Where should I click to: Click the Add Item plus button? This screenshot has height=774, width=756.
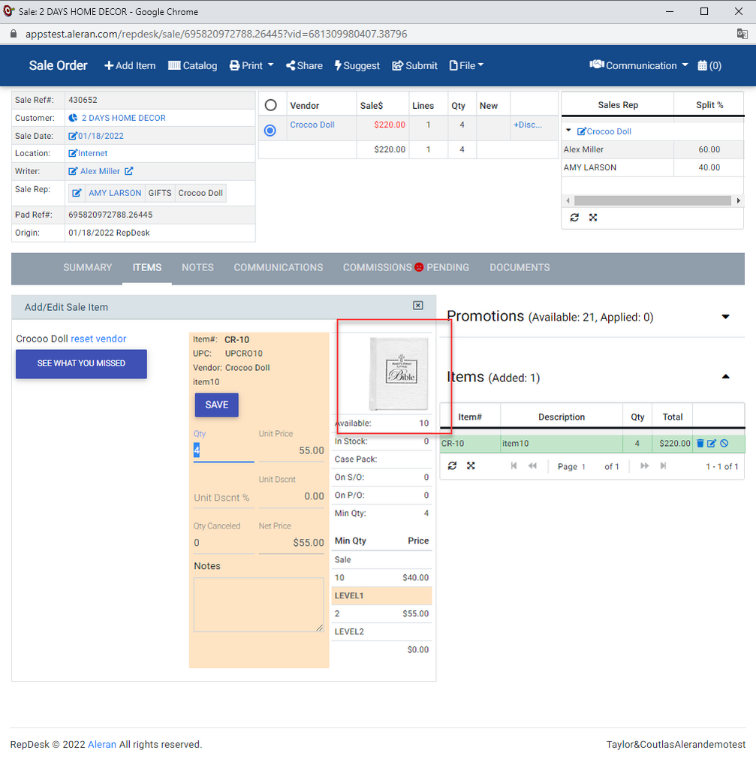point(130,66)
